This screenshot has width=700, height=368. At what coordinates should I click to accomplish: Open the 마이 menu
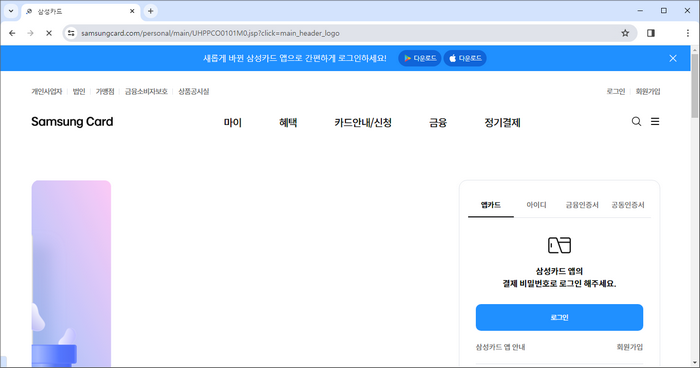tap(233, 122)
